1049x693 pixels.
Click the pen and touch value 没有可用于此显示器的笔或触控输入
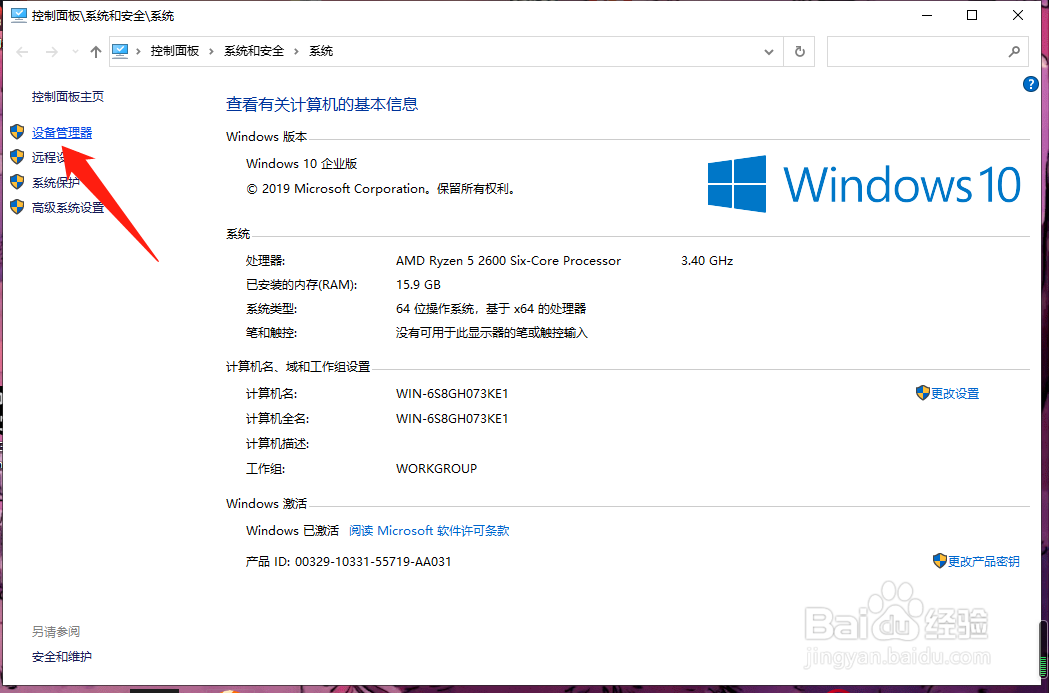click(492, 332)
